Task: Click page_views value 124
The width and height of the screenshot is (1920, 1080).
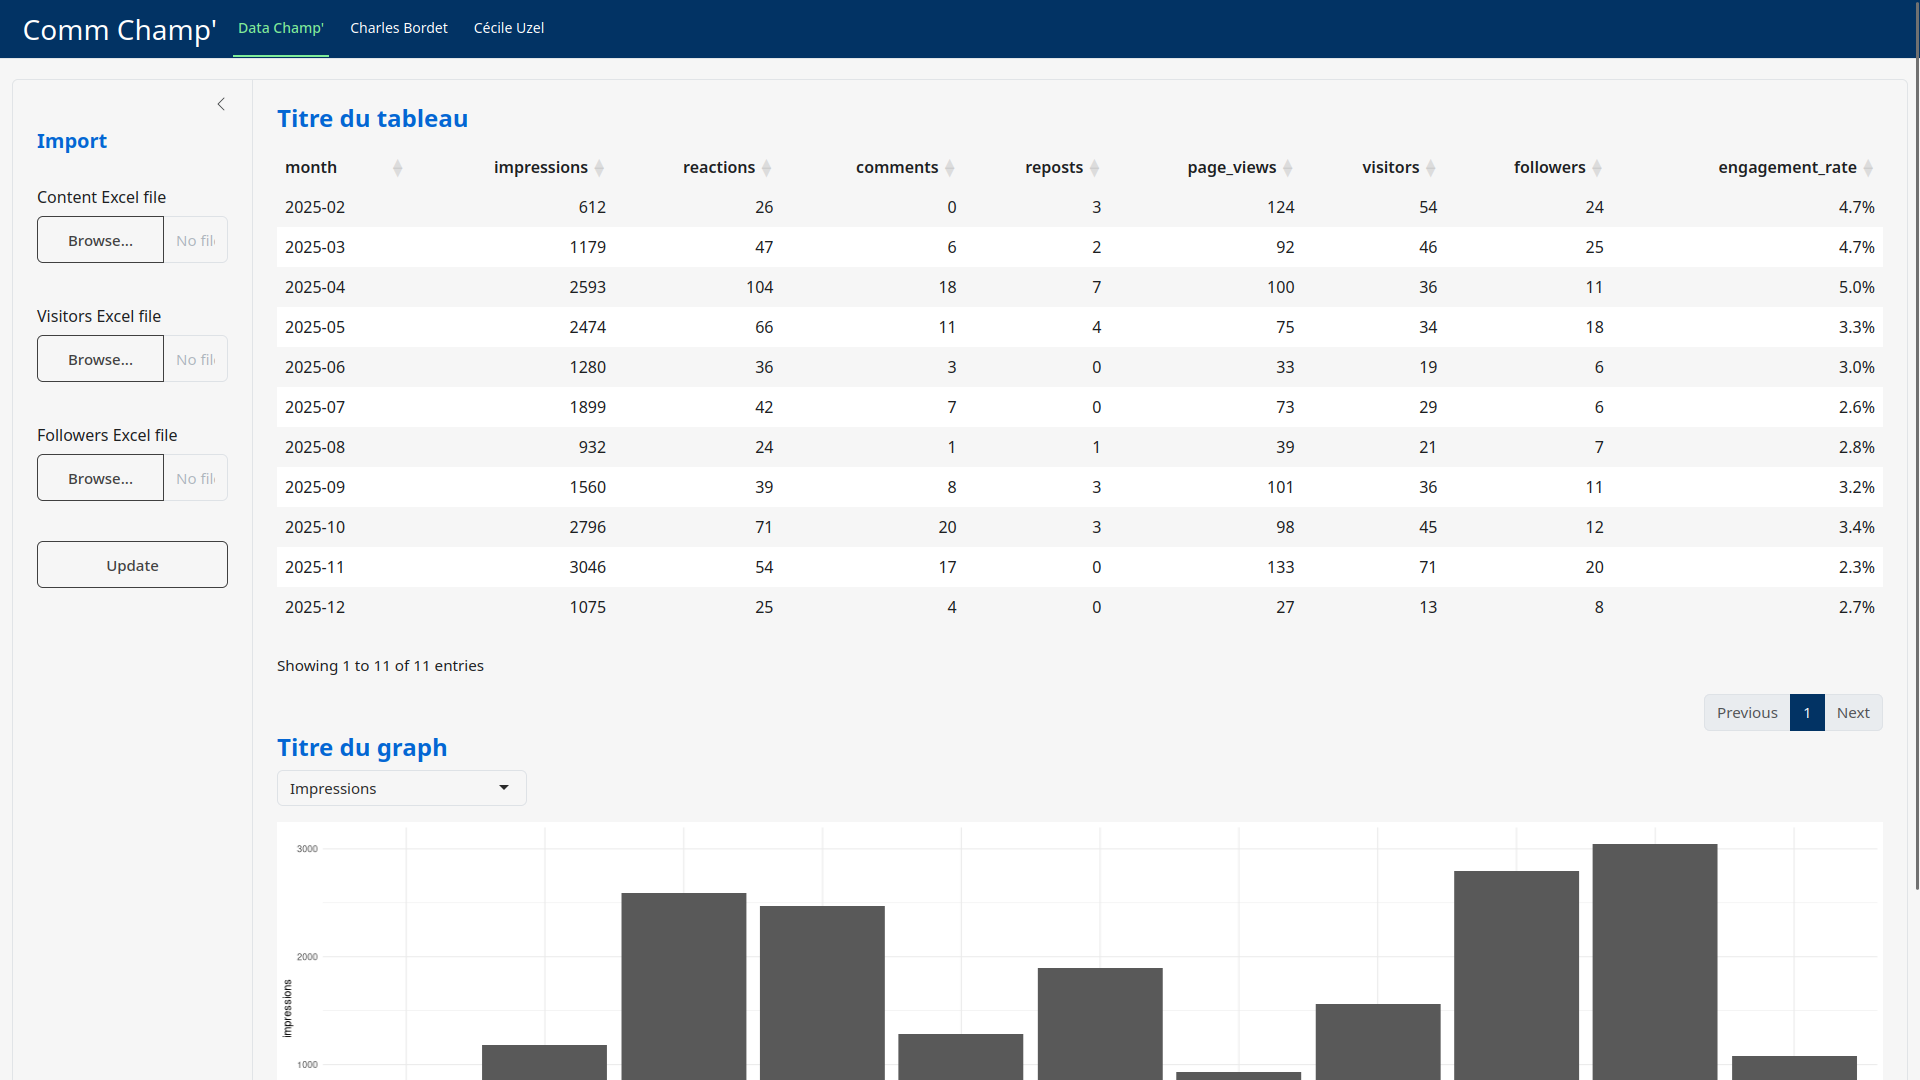Action: coord(1281,207)
